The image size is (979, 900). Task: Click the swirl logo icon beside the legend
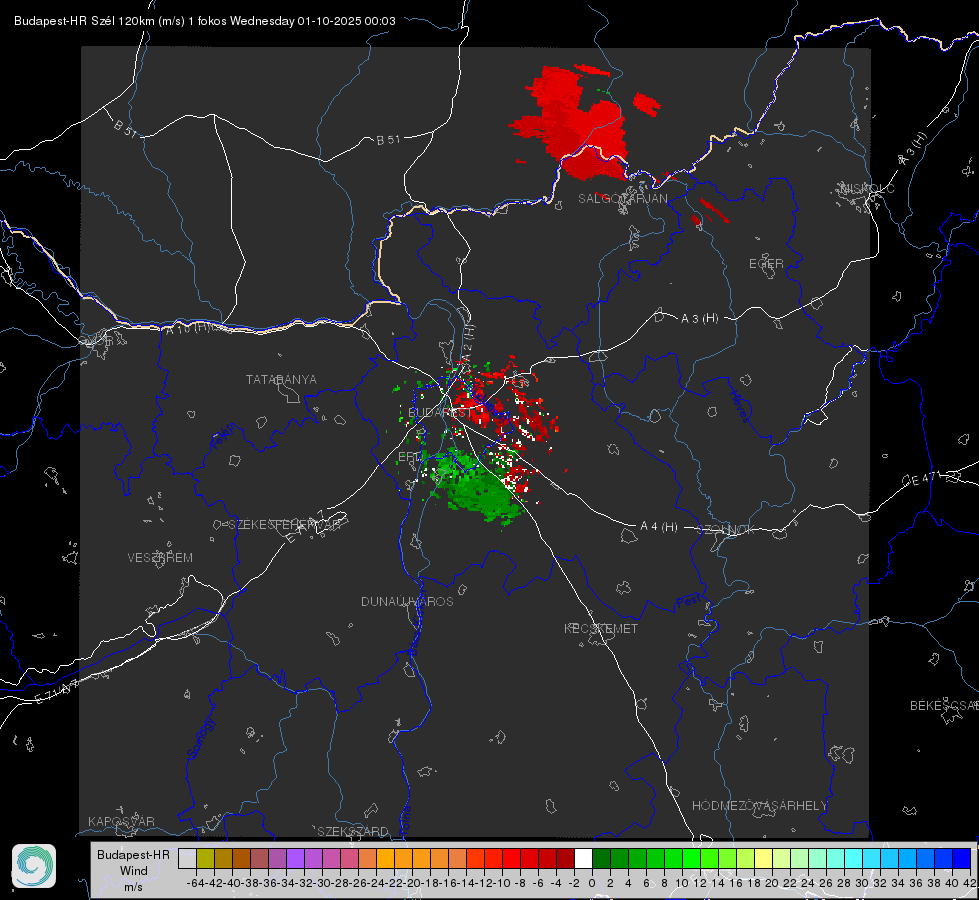coord(34,866)
